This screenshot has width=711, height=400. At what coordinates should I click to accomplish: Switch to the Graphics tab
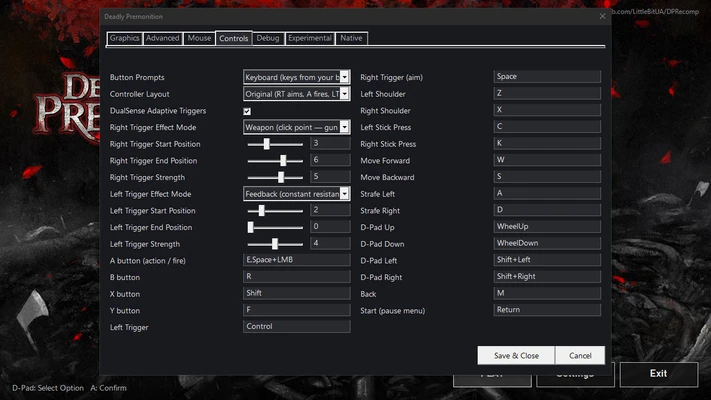point(124,39)
